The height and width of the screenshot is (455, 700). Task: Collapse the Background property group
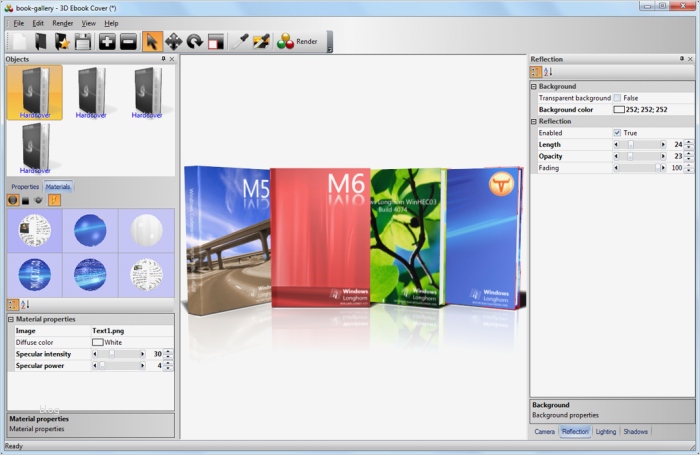coord(534,87)
